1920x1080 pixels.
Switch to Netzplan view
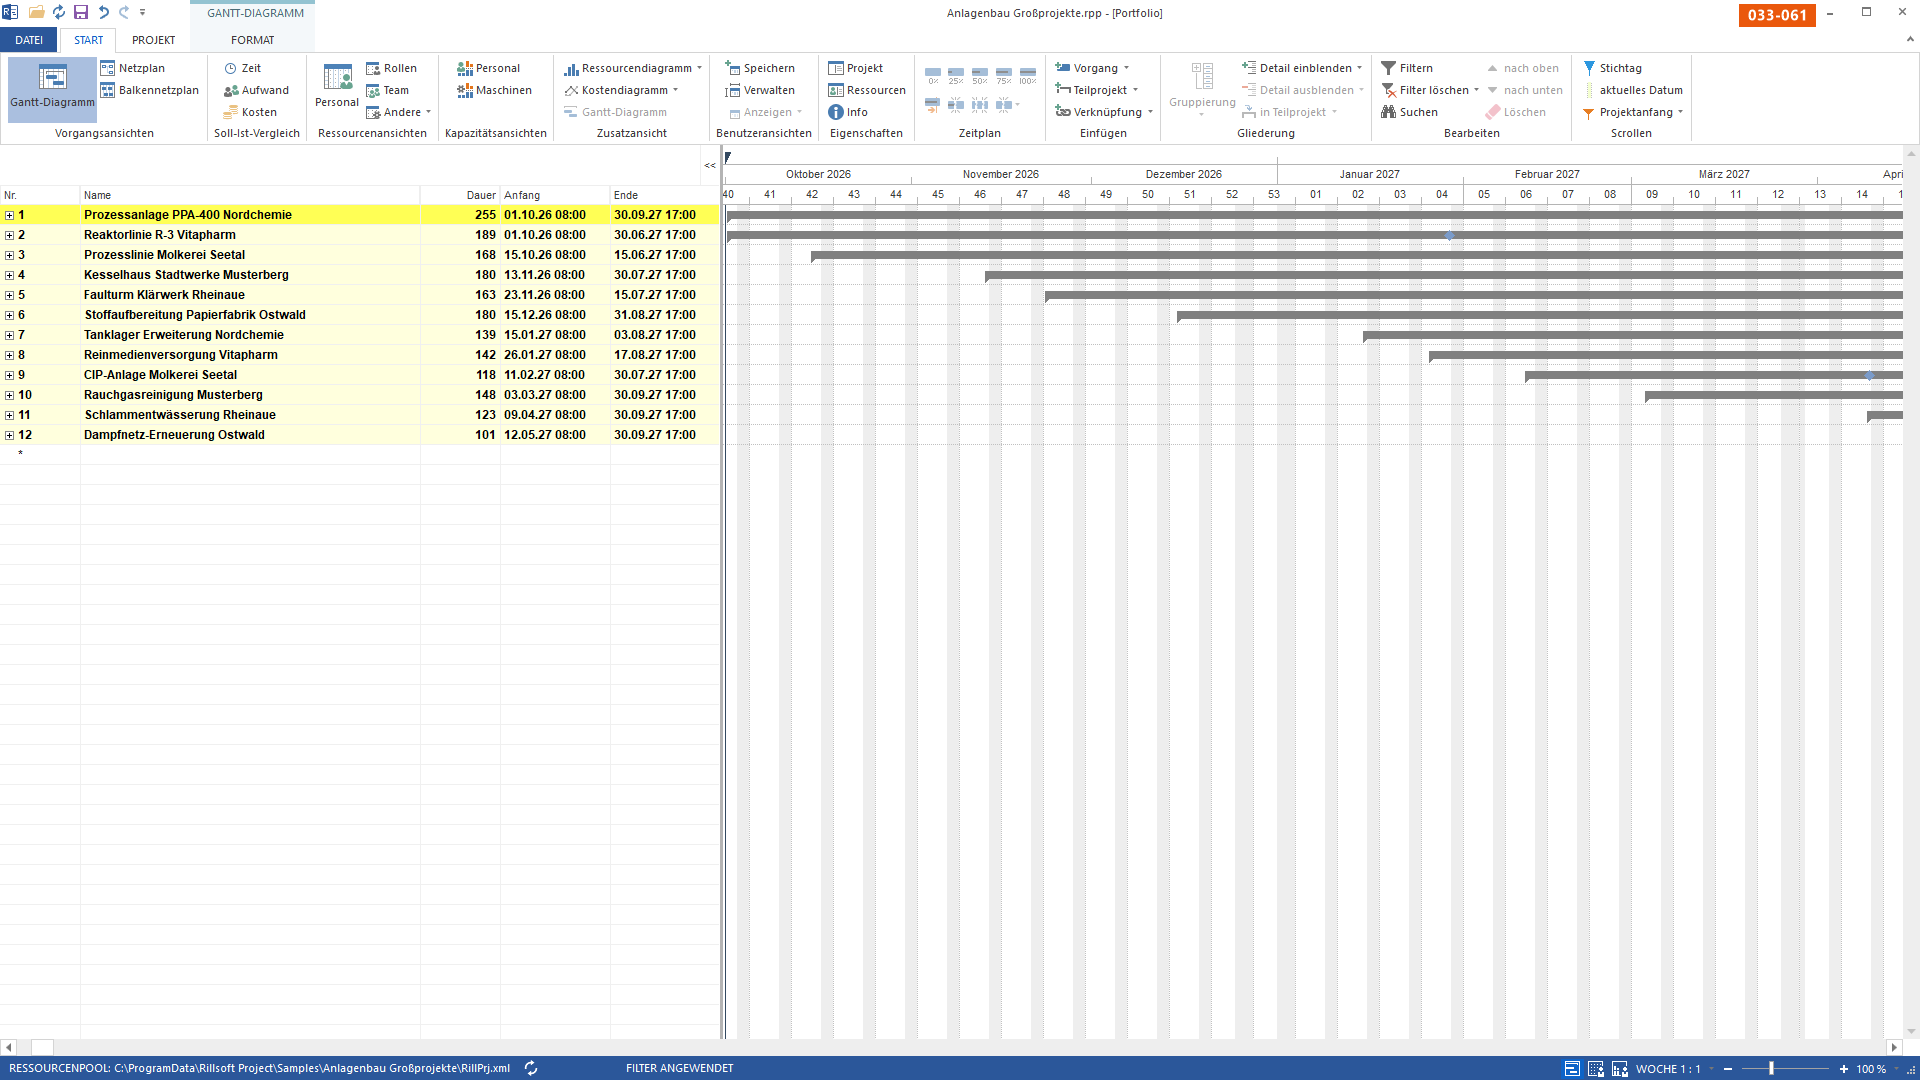point(132,68)
